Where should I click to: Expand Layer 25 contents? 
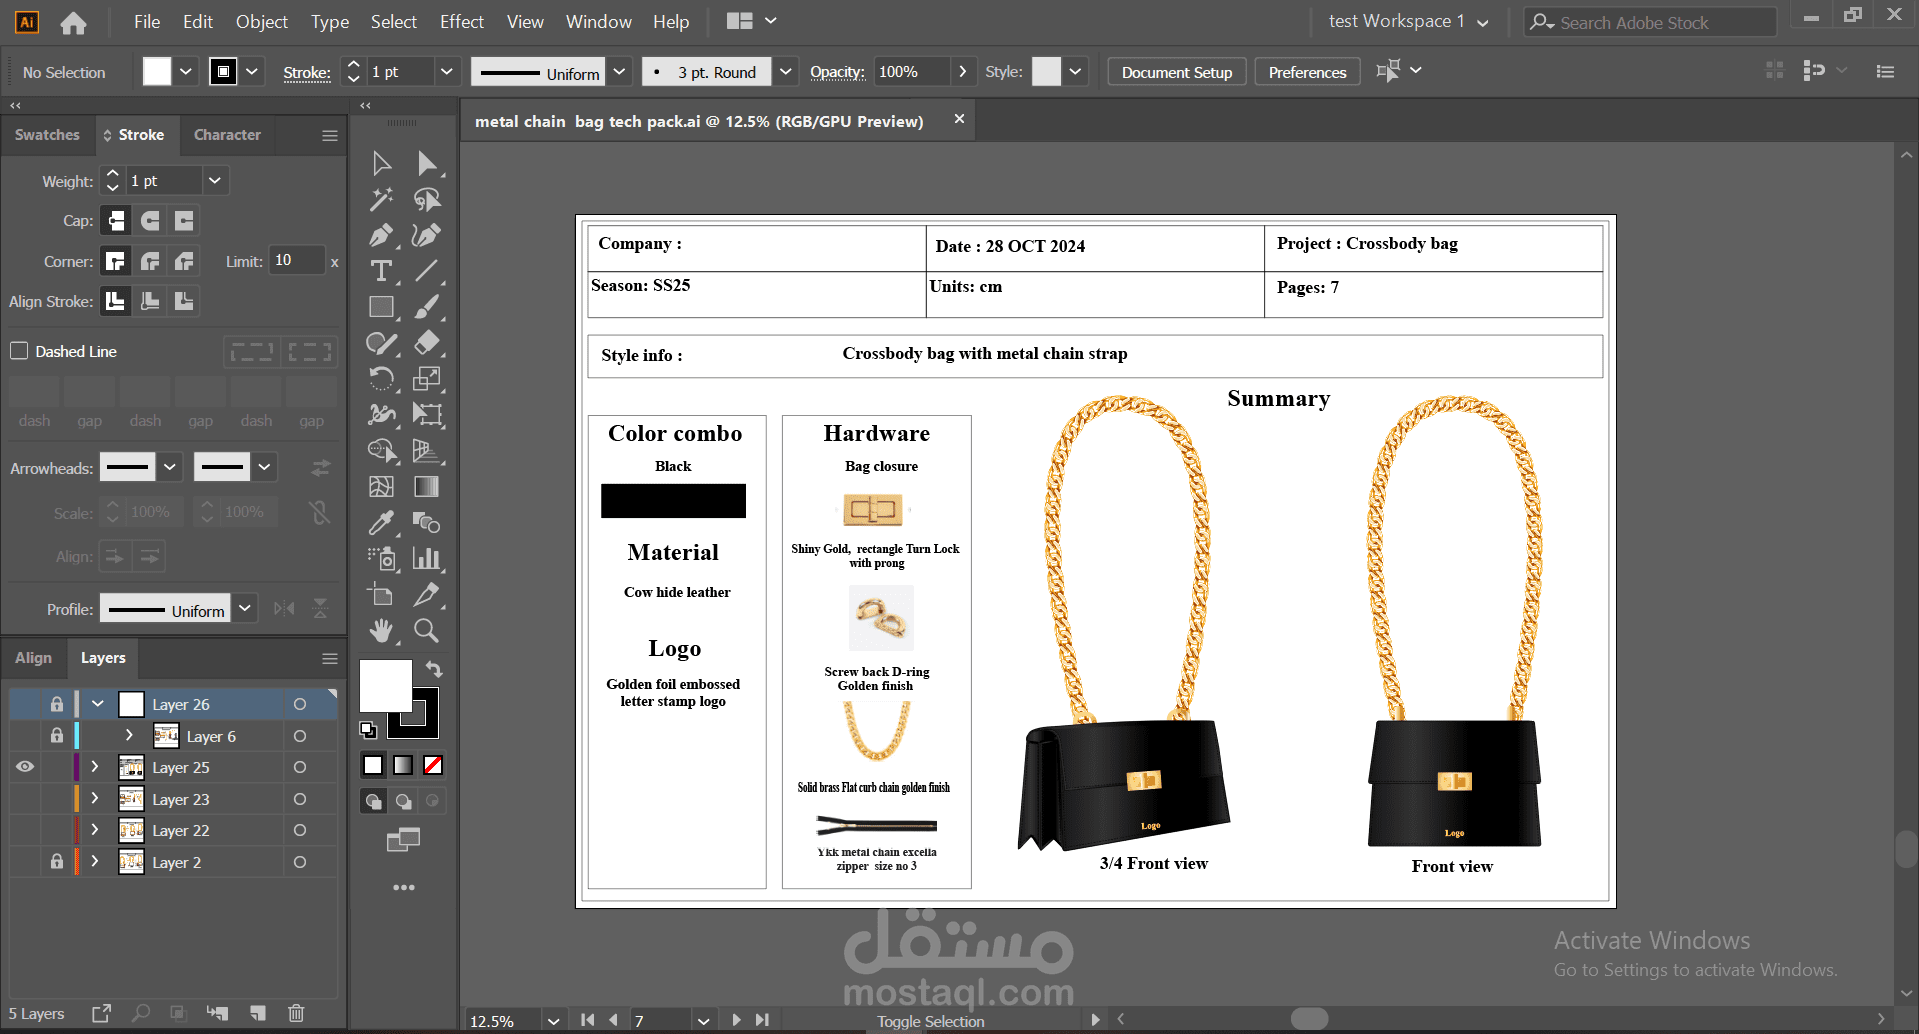tap(95, 767)
